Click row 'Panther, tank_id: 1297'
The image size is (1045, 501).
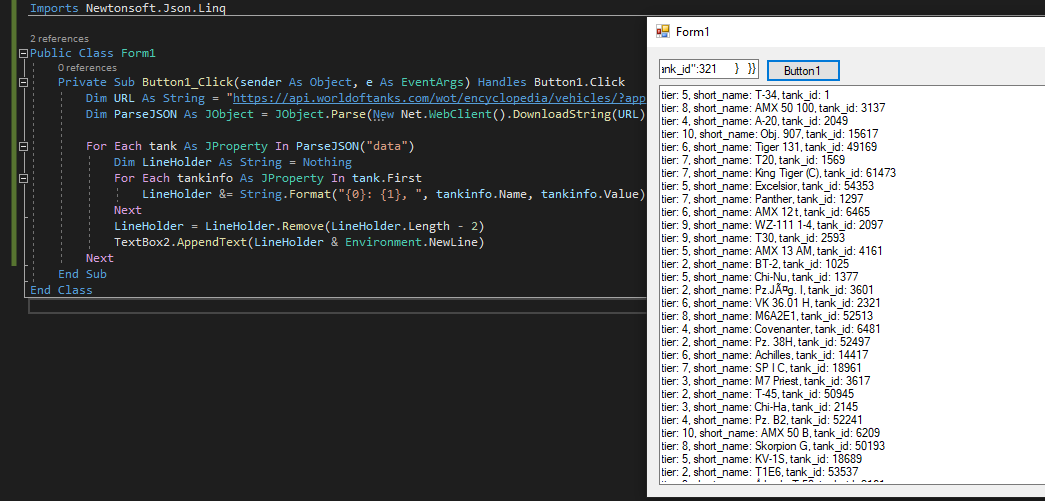[762, 199]
